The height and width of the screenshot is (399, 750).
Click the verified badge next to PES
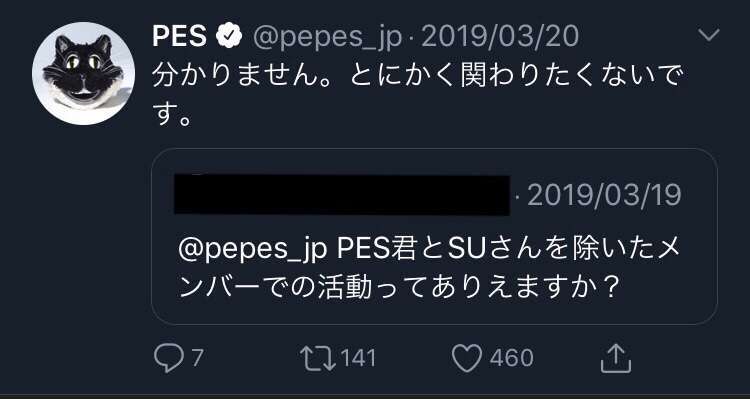[x=229, y=36]
